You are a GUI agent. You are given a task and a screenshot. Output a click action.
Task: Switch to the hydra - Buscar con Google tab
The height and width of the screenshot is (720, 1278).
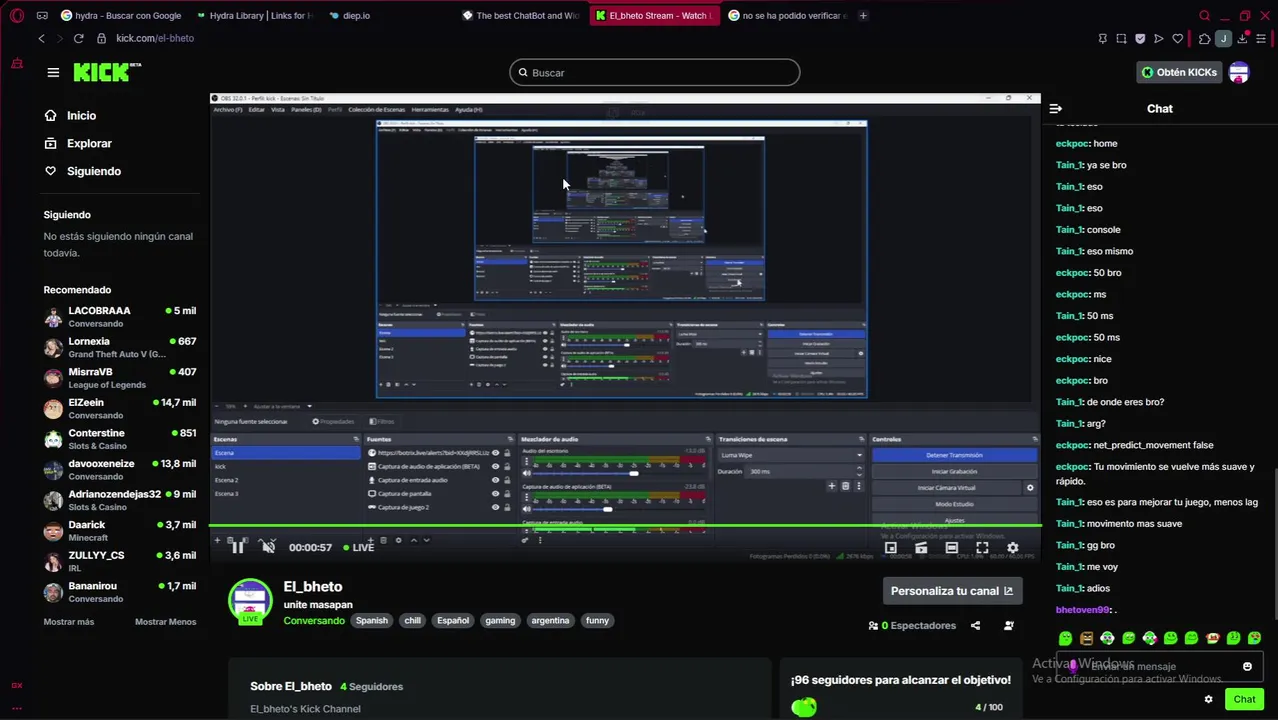click(120, 16)
